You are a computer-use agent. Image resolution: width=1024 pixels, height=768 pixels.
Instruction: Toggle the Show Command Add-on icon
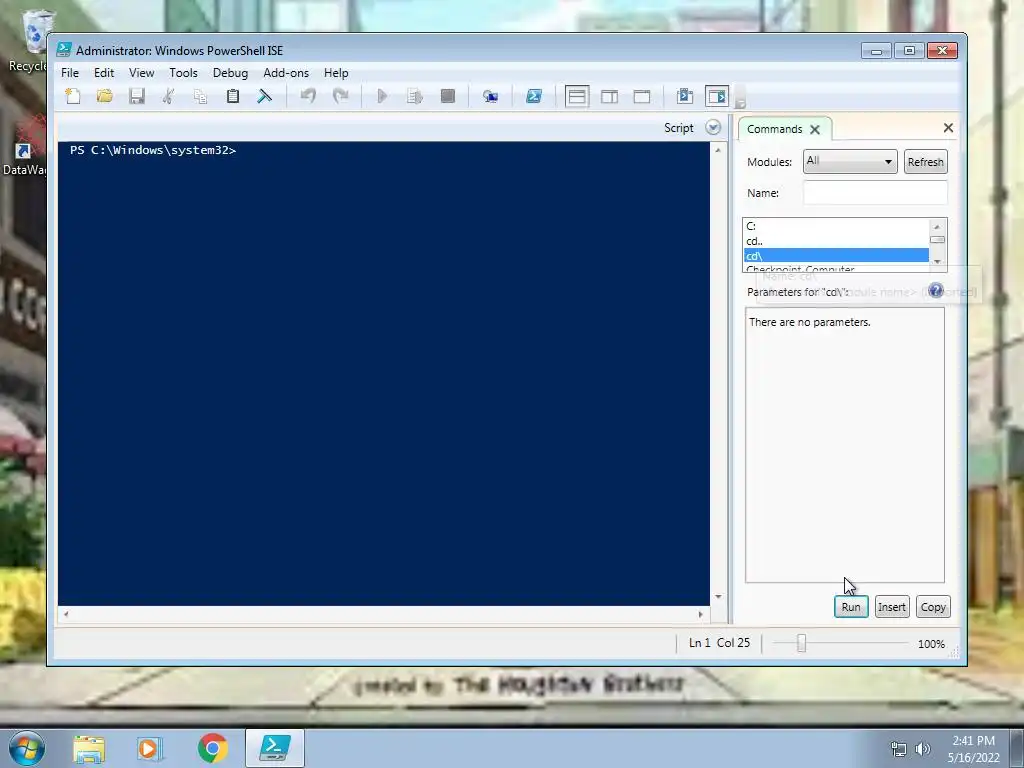(x=716, y=97)
